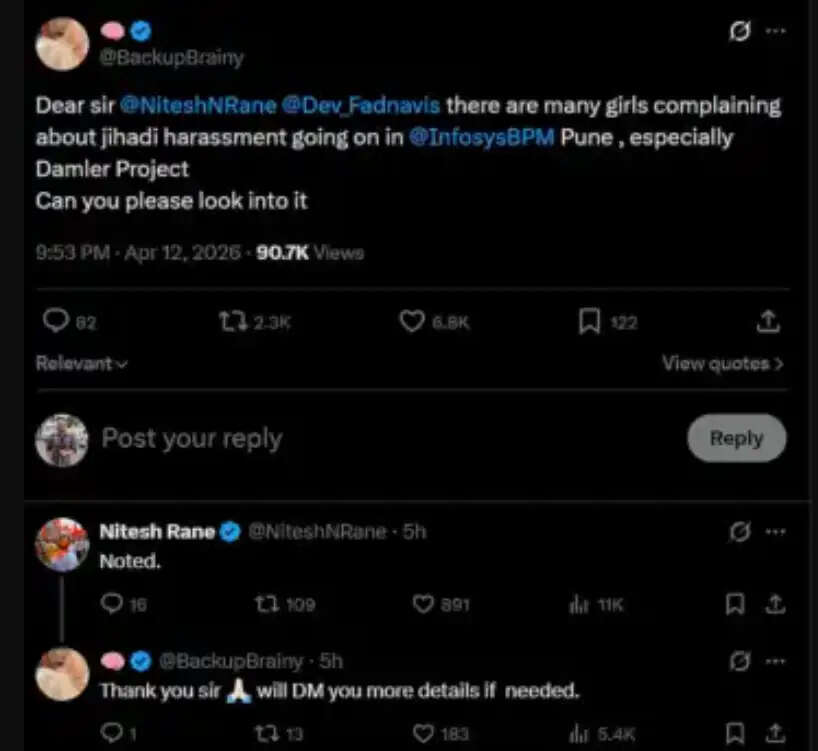Repost Nitesh Rane's reply with 109 reposts

click(267, 604)
